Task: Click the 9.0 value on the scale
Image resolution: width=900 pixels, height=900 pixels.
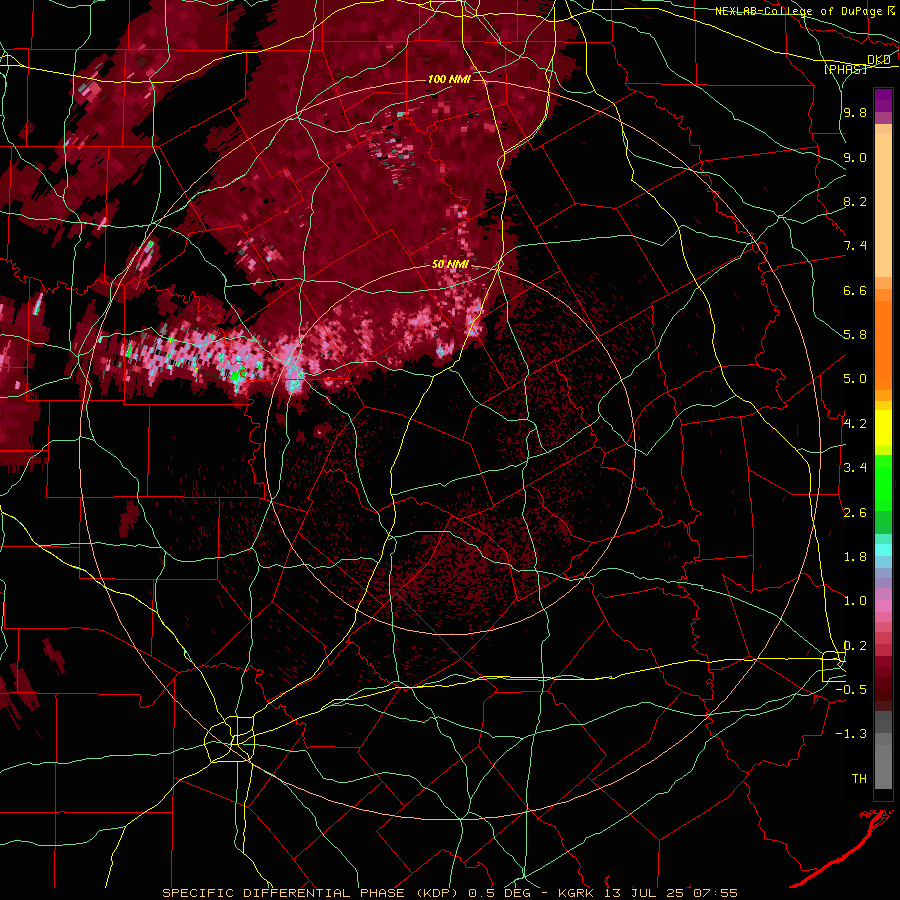Action: click(x=855, y=157)
